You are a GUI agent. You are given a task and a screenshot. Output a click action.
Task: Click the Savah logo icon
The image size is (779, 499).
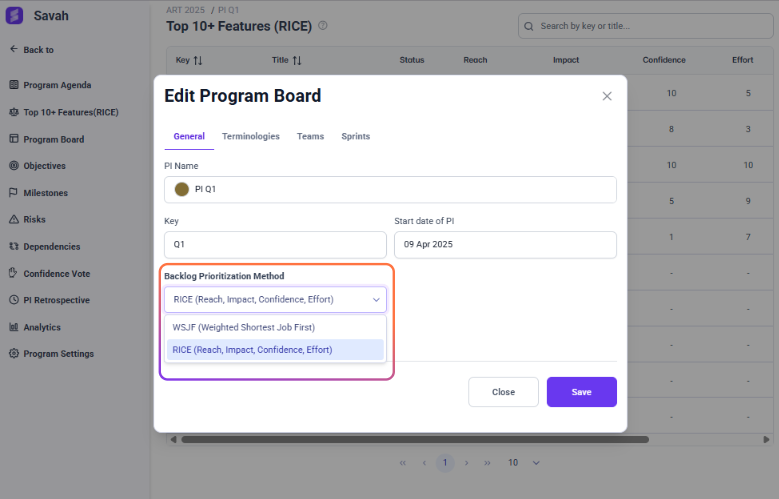pos(15,16)
